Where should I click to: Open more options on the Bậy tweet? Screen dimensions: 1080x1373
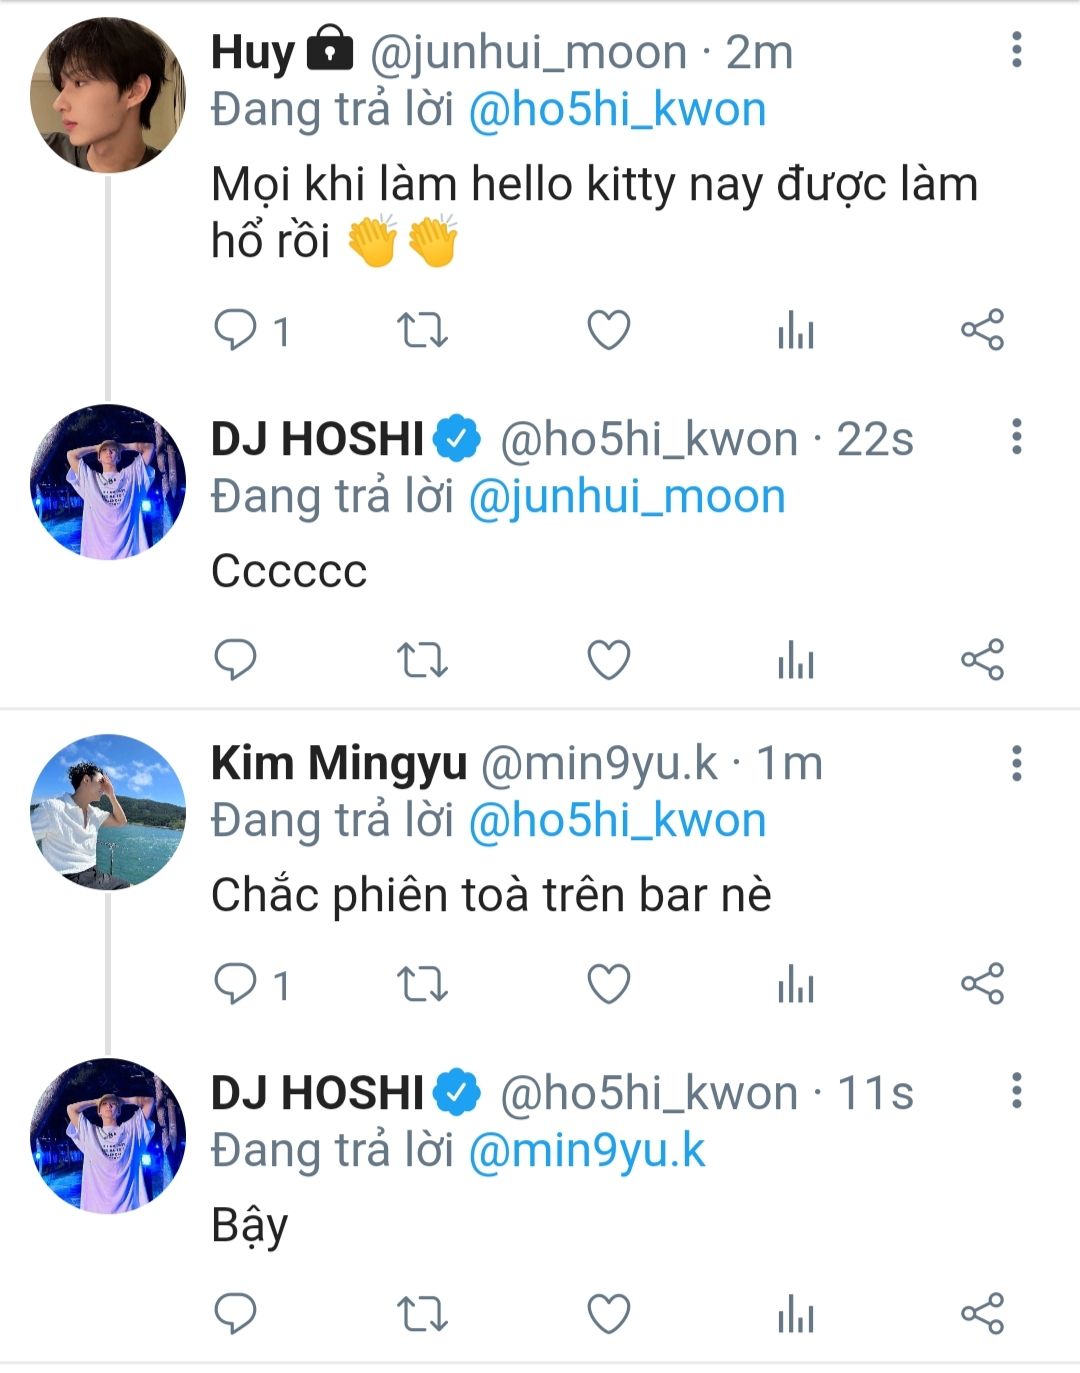click(1017, 1090)
